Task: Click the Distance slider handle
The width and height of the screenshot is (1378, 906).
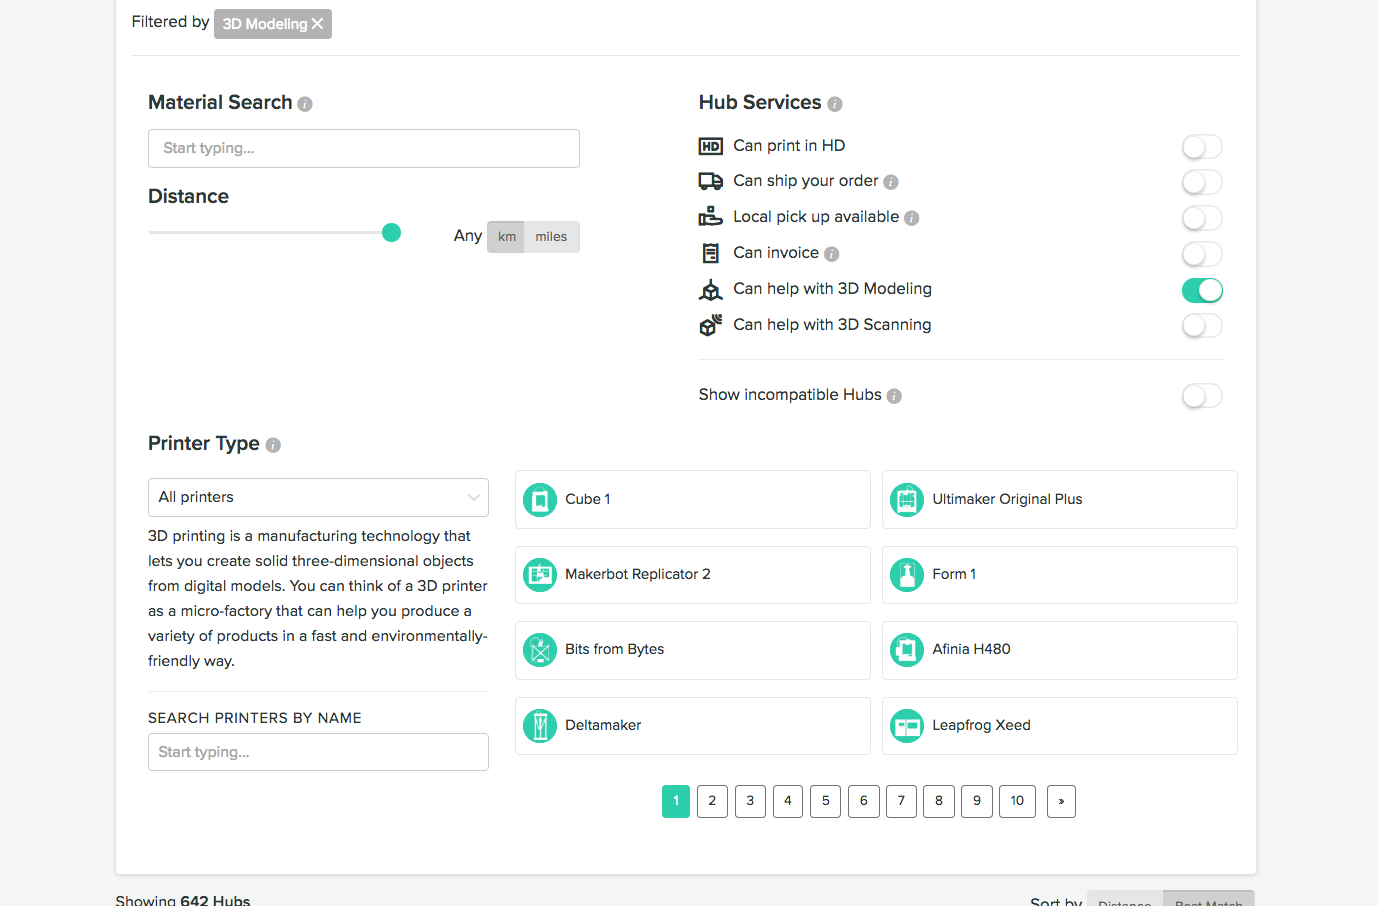Action: click(x=391, y=233)
